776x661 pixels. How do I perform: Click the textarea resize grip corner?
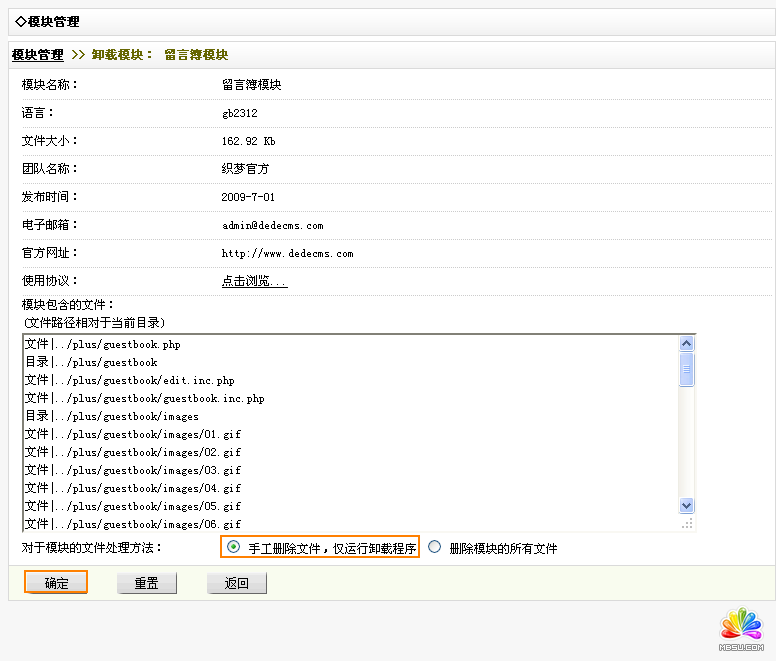click(x=686, y=523)
